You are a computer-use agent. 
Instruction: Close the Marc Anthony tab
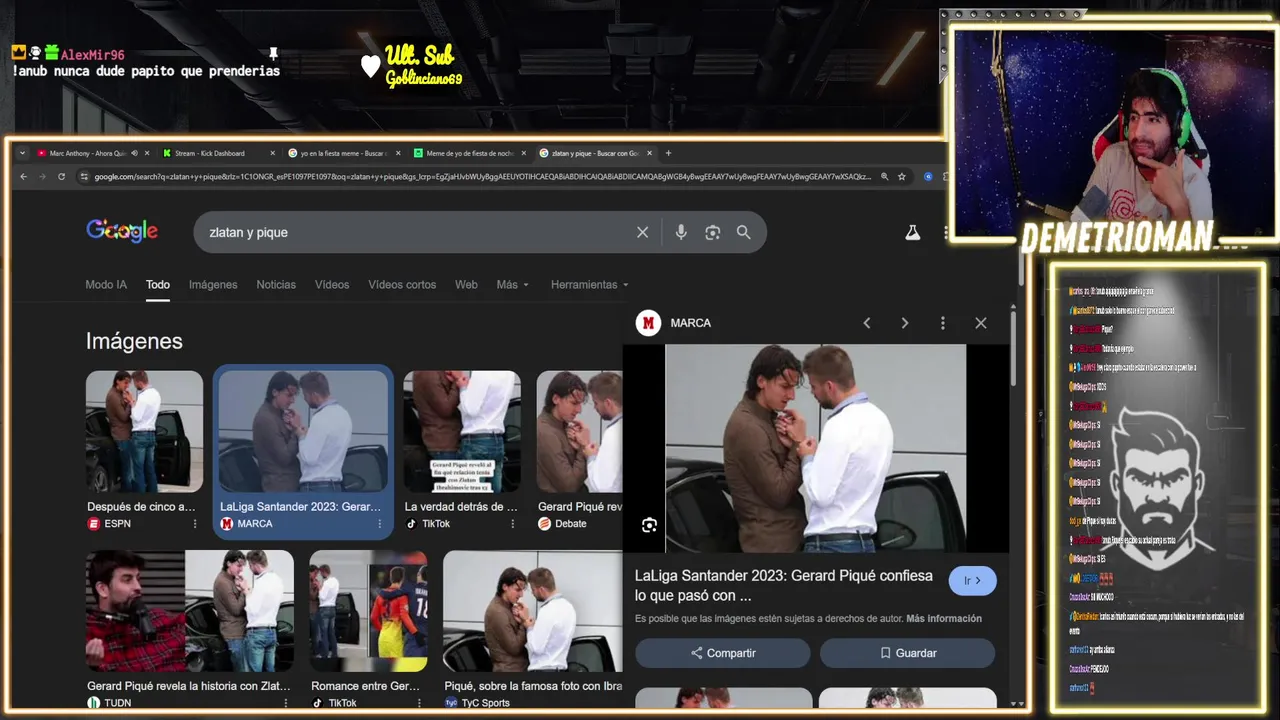[x=147, y=153]
